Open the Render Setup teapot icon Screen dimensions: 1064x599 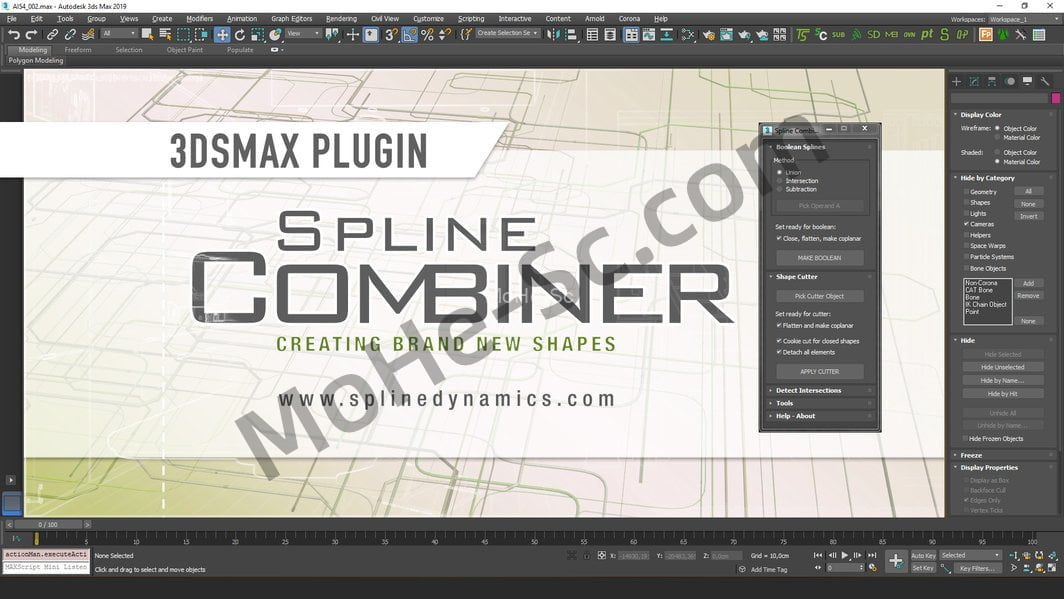coord(708,34)
